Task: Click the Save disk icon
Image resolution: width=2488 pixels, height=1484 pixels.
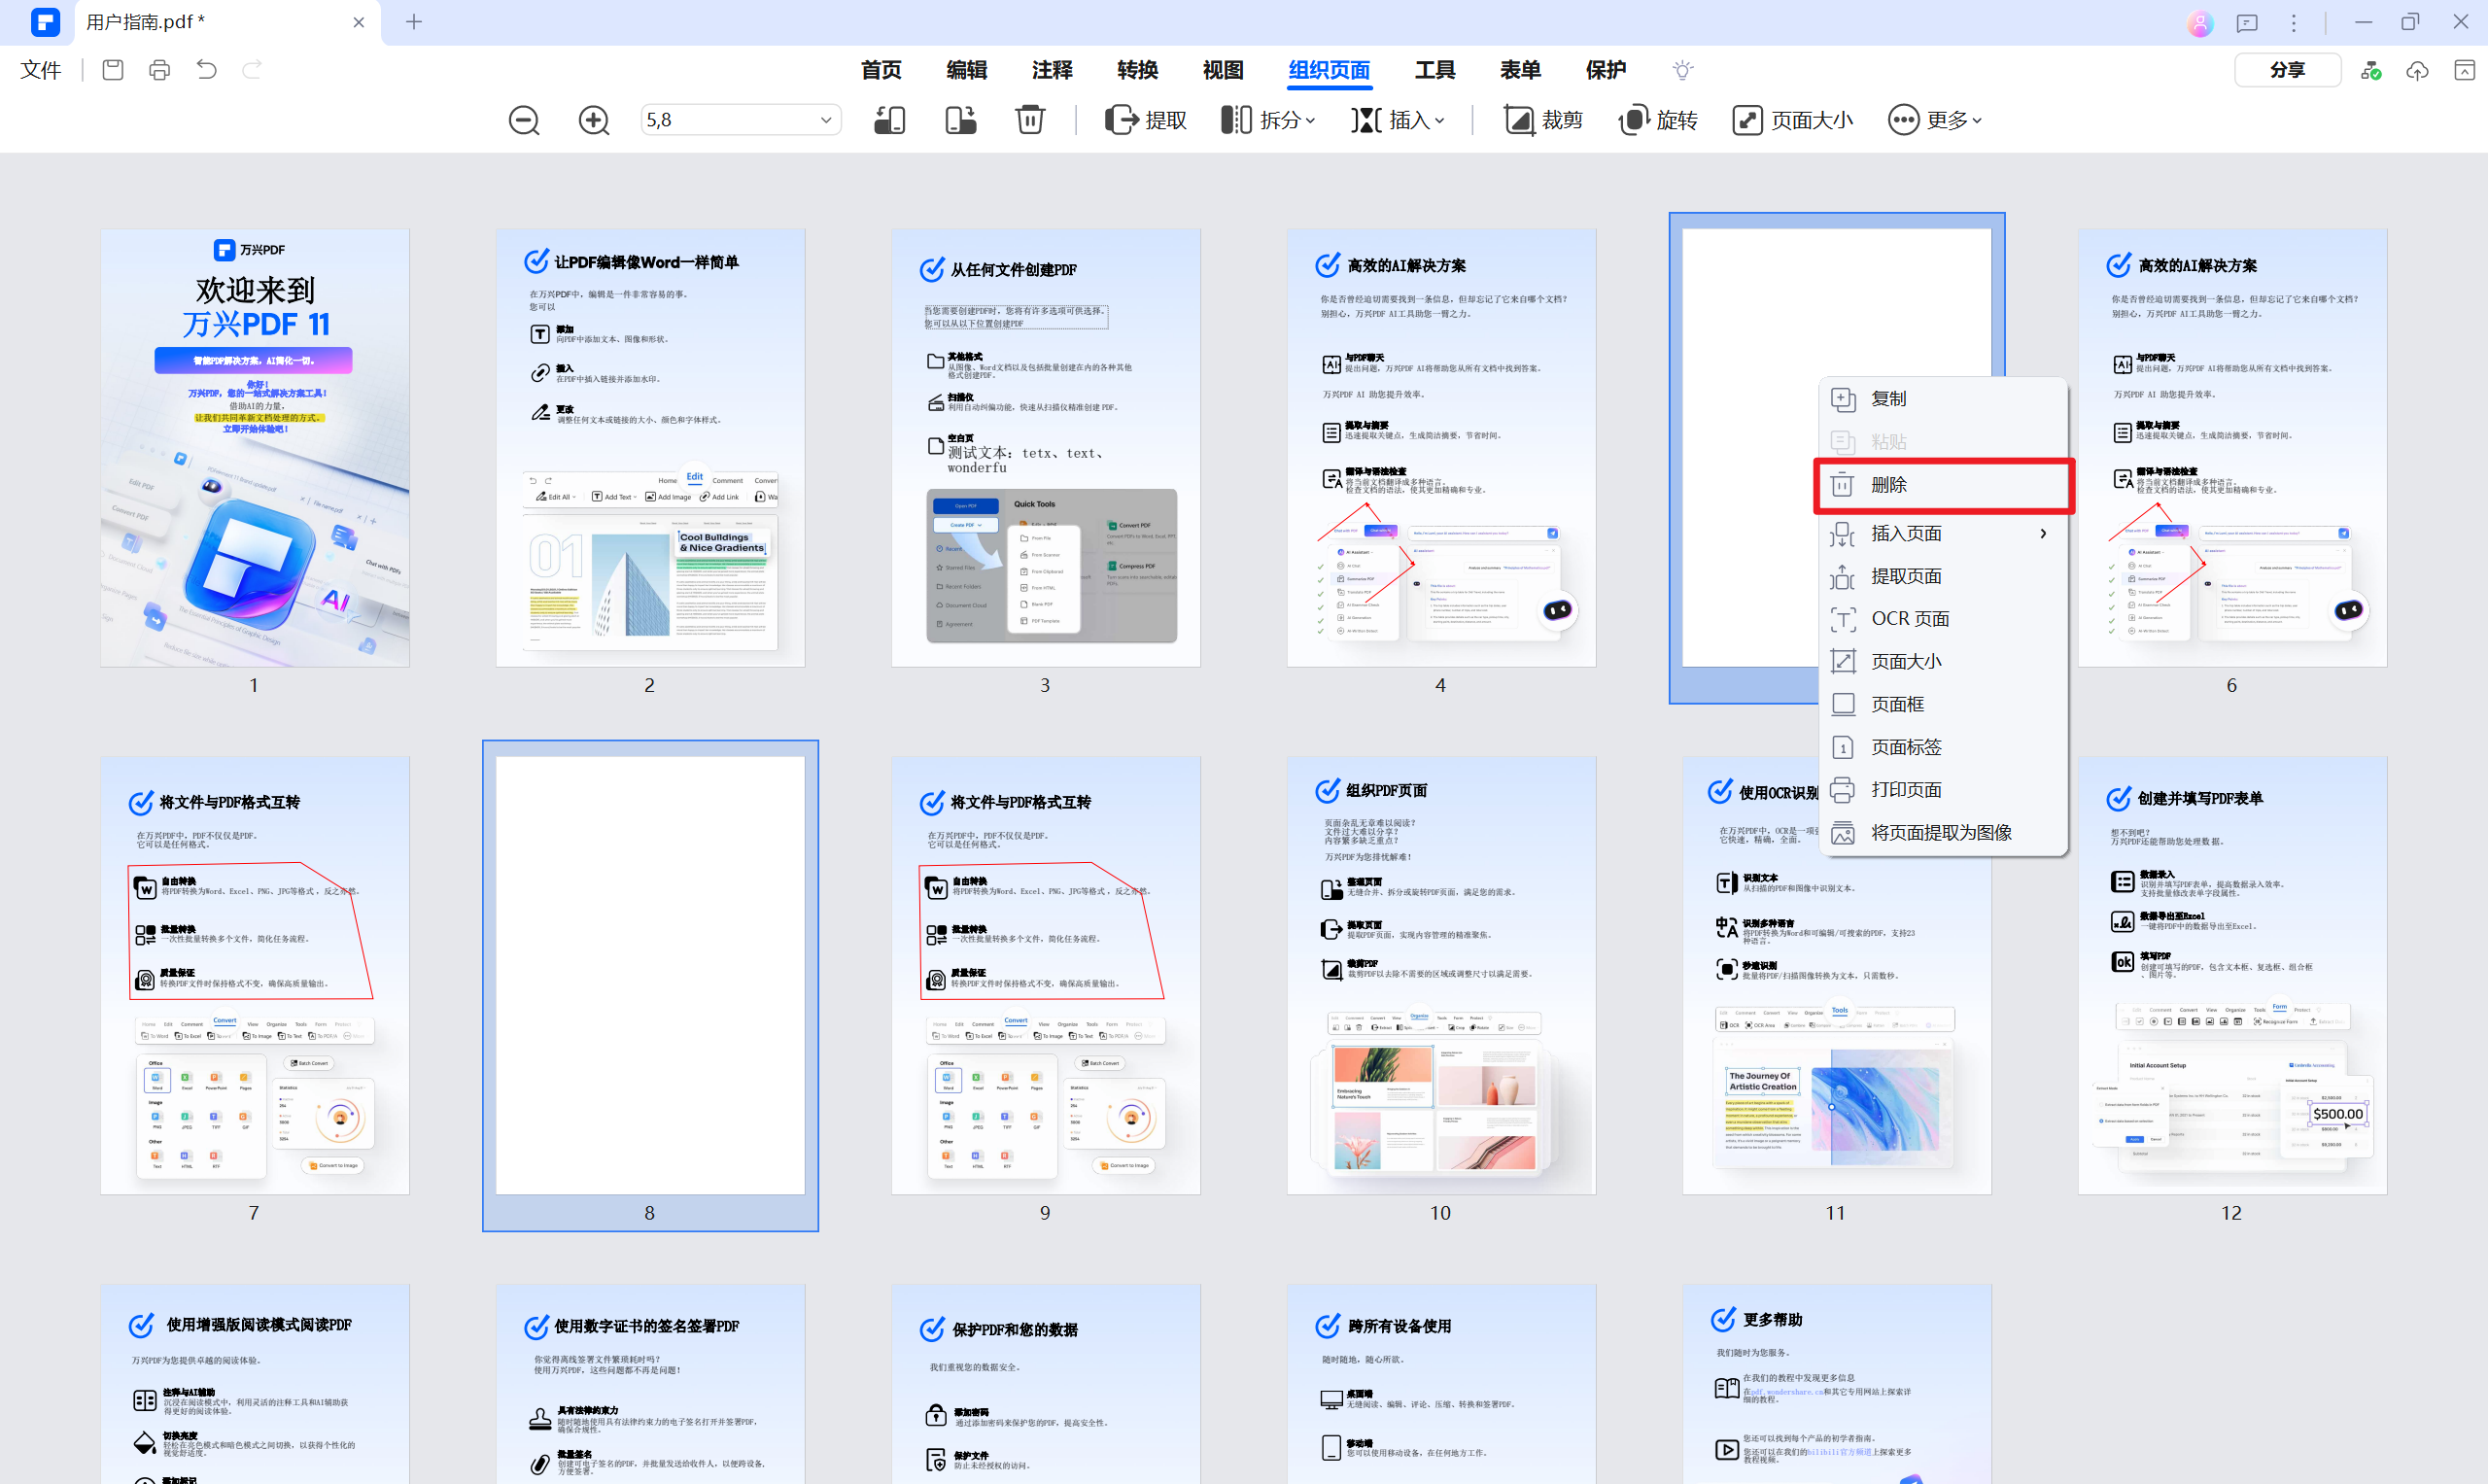Action: [113, 70]
